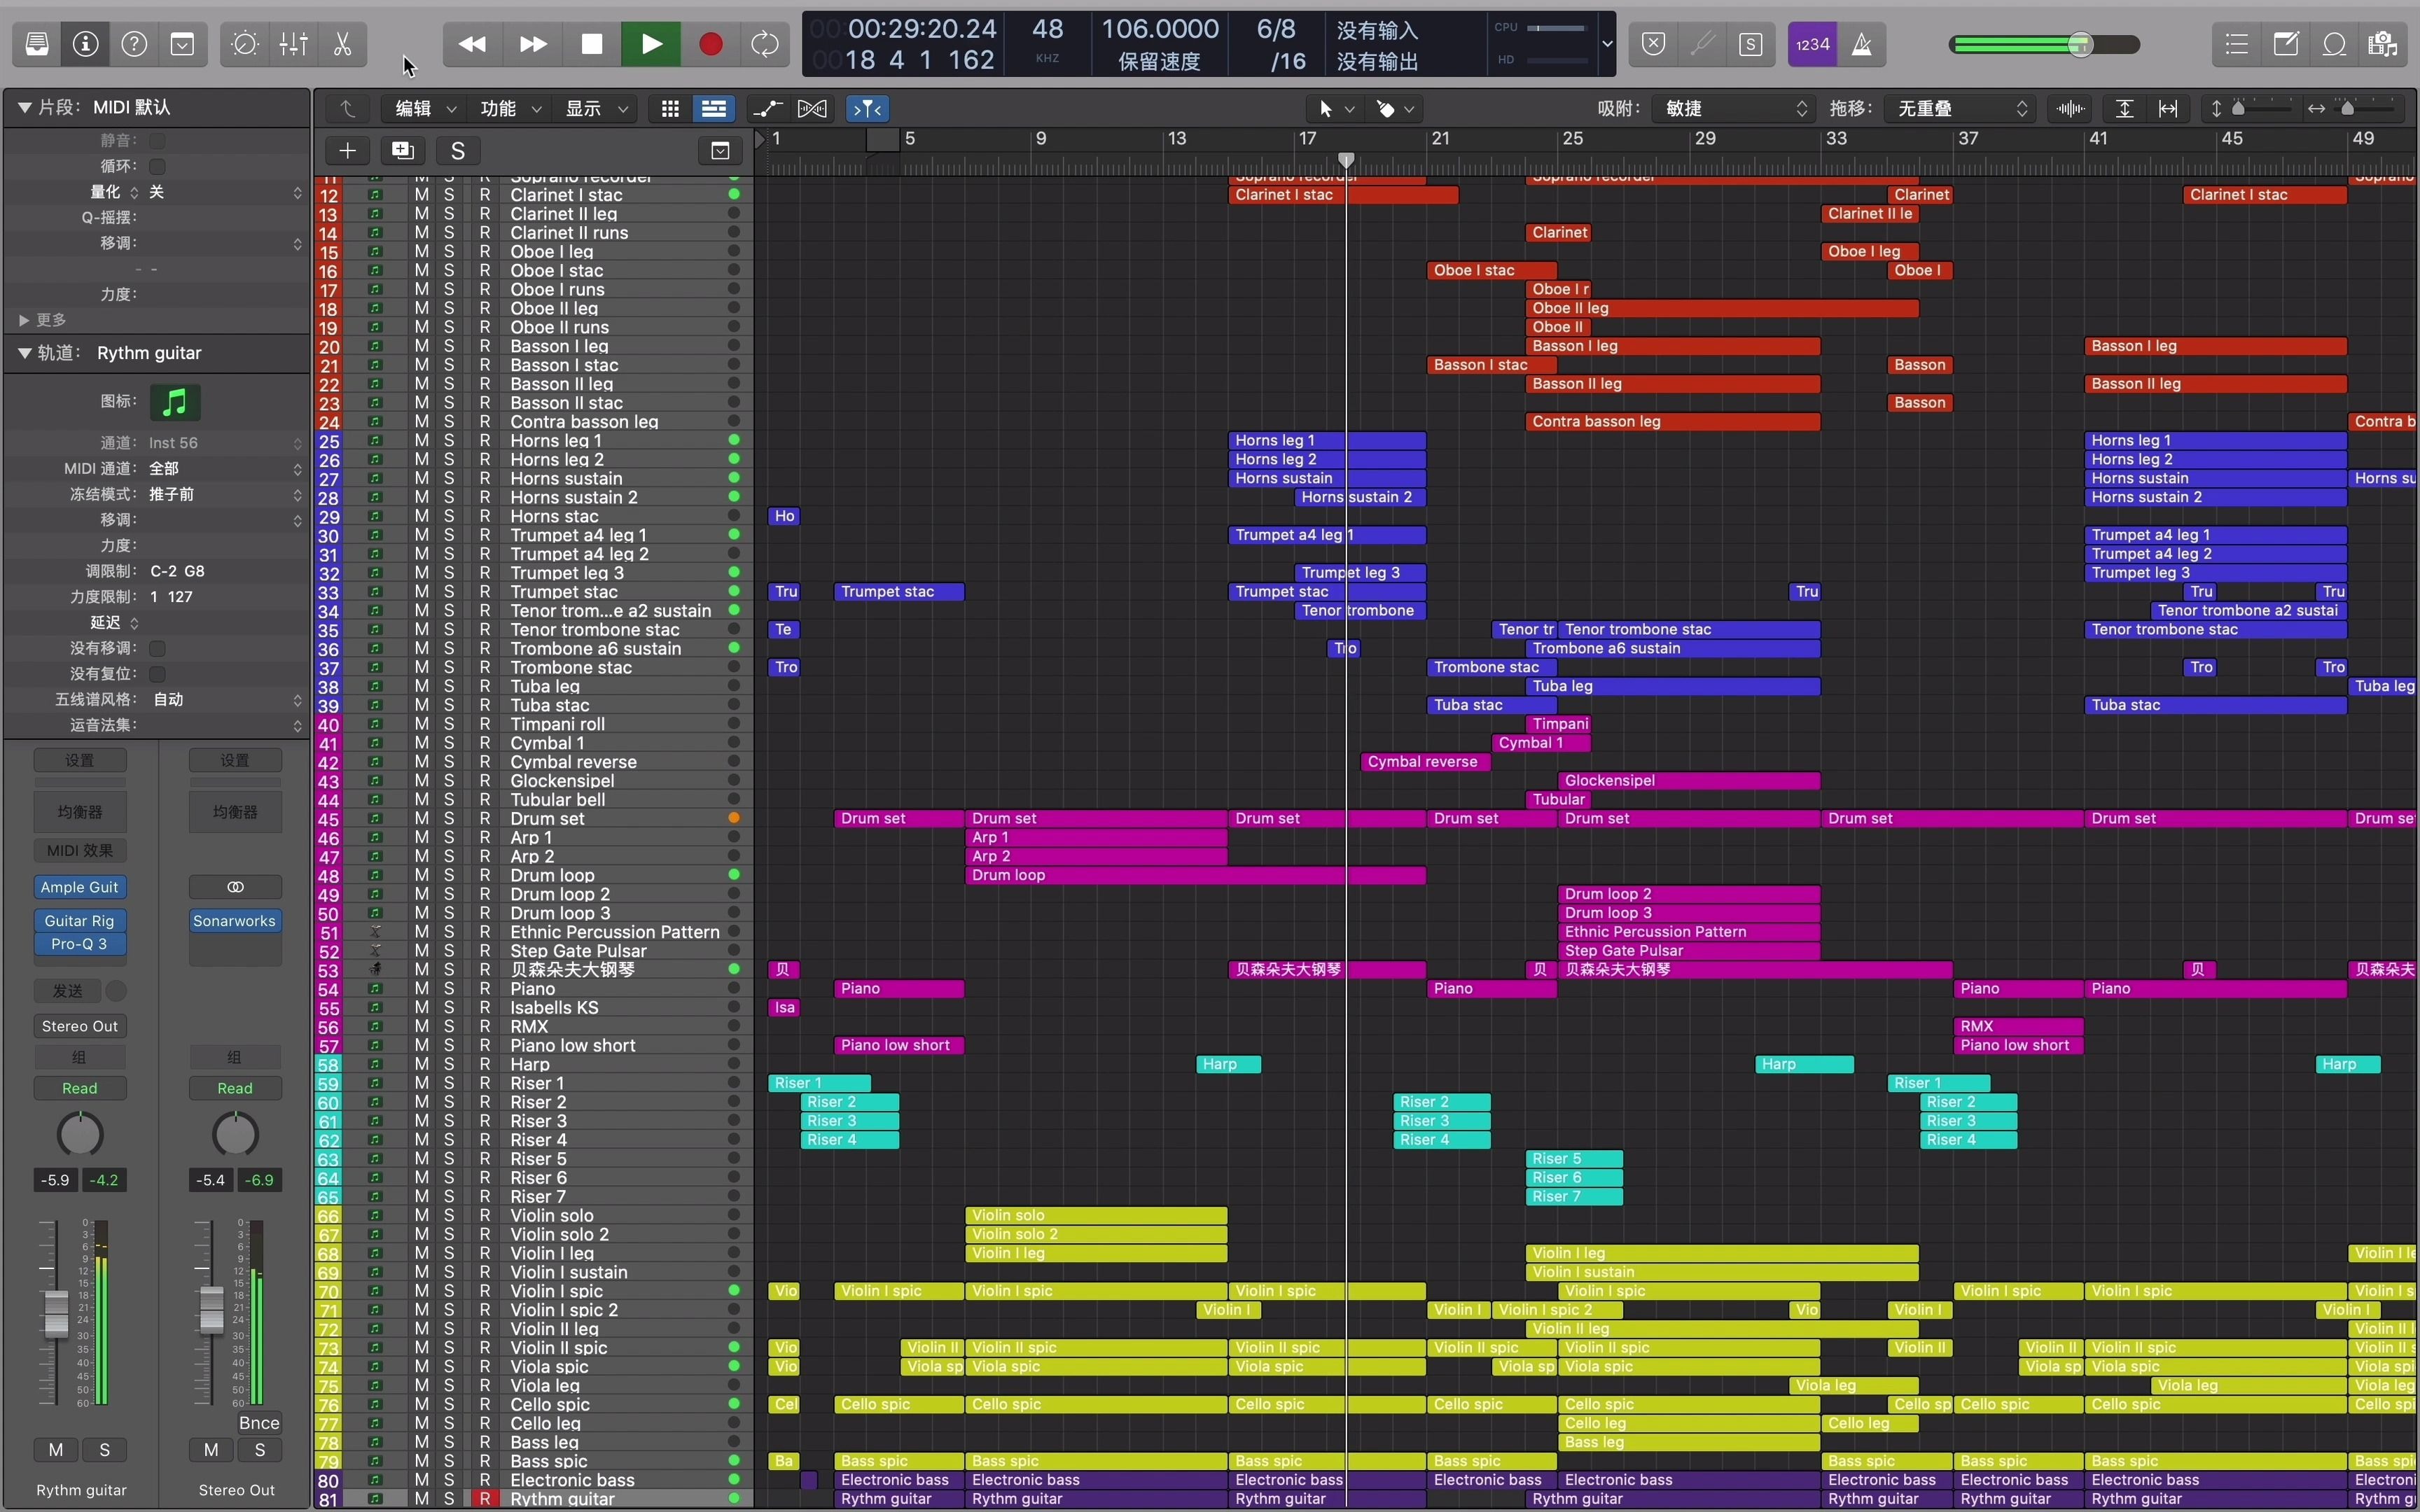Adjust the master volume slider
This screenshot has height=1512, width=2420.
2080,44
